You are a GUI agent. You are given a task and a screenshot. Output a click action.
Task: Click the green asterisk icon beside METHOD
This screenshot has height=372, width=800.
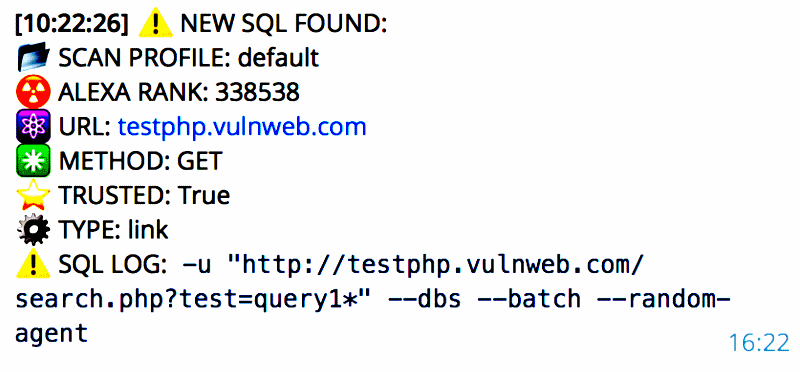tap(33, 161)
